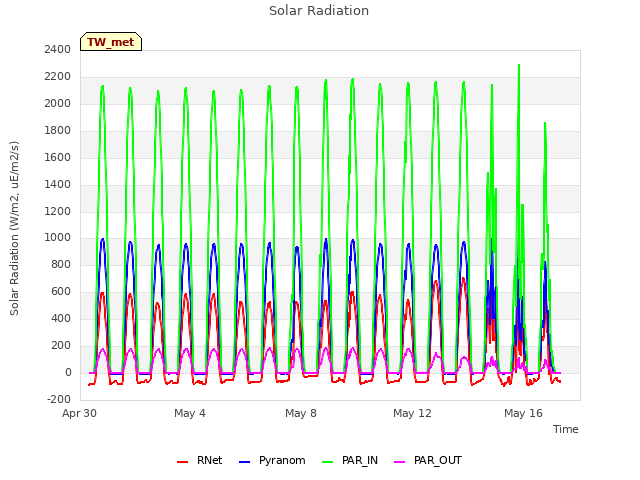Click the Time x-axis label
640x480 pixels.
565,429
